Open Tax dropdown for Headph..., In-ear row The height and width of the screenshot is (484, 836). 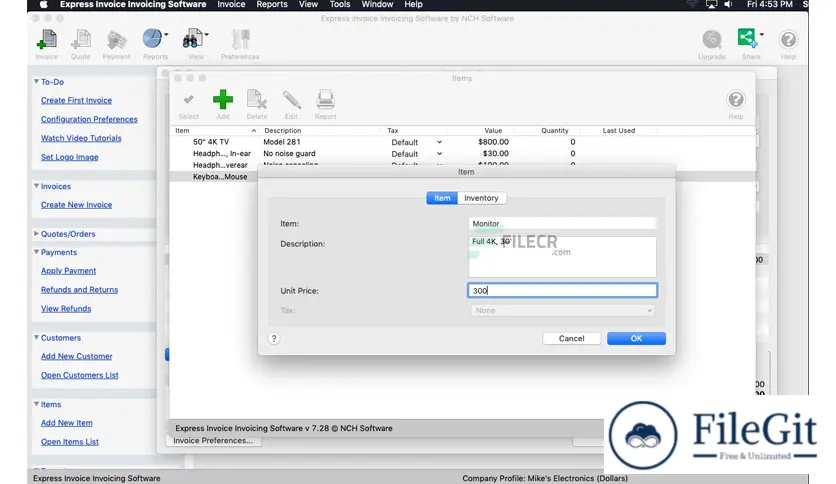[x=439, y=154]
